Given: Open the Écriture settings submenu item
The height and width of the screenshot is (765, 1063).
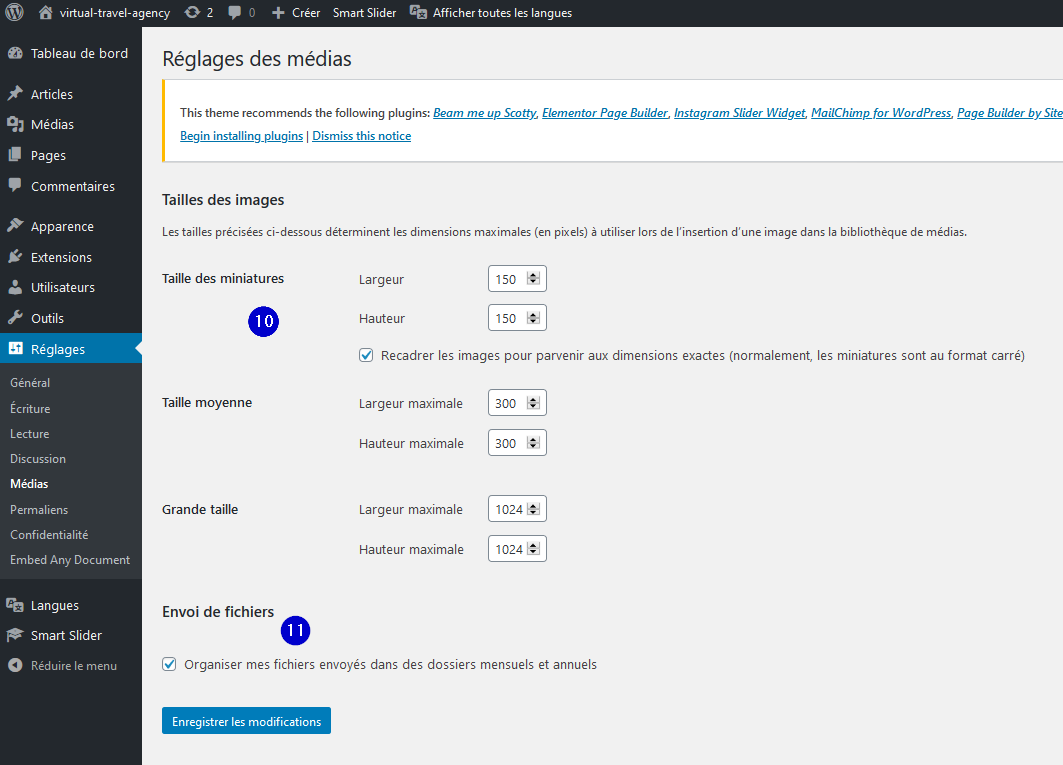Looking at the screenshot, I should tap(30, 408).
